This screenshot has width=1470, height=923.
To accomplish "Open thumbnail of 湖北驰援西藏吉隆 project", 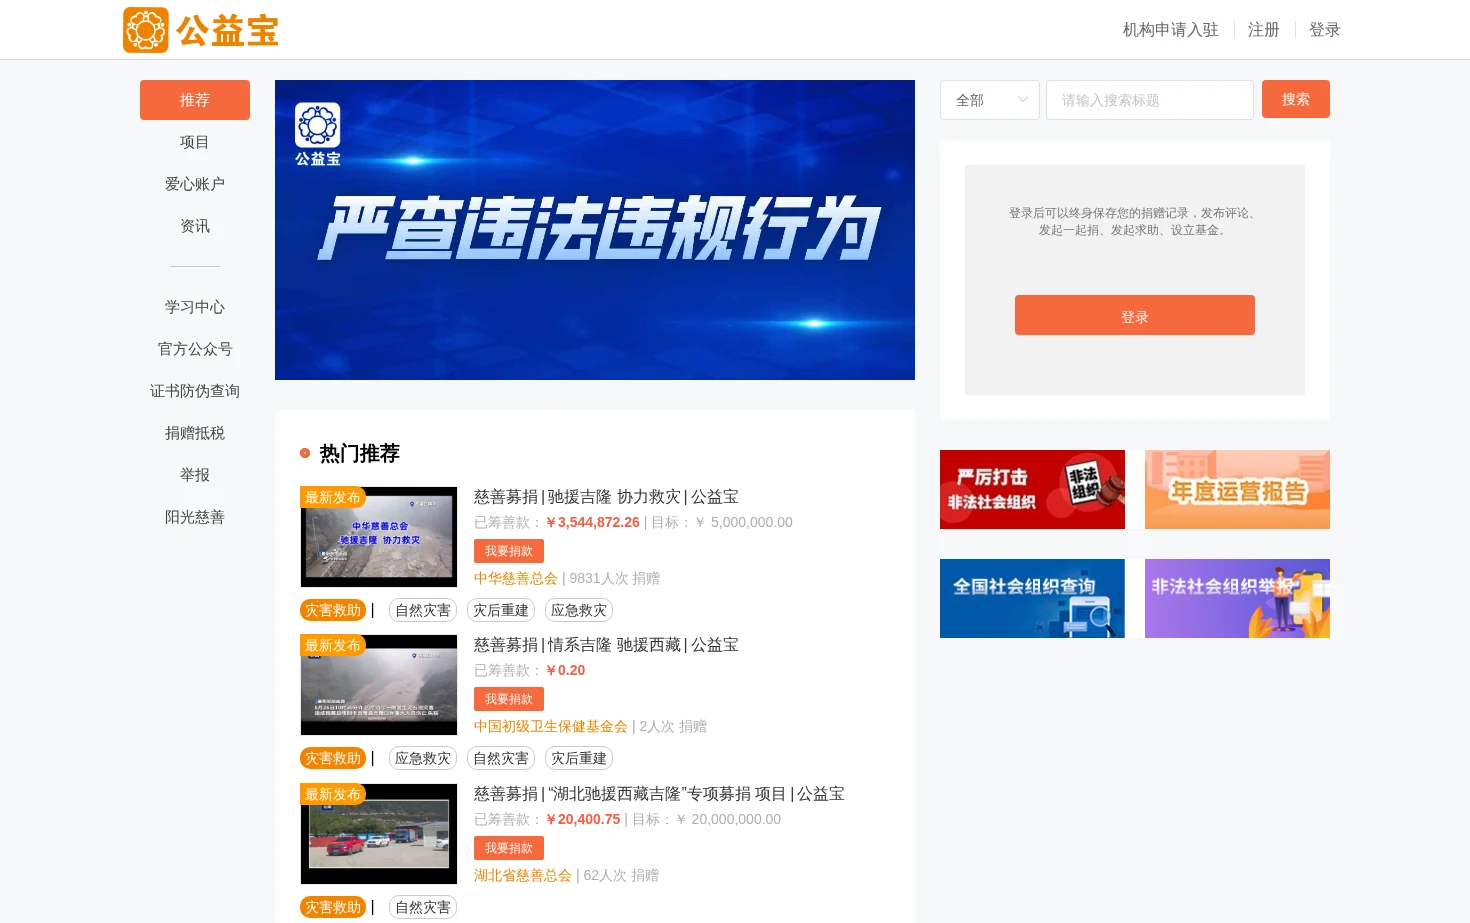I will [x=379, y=834].
